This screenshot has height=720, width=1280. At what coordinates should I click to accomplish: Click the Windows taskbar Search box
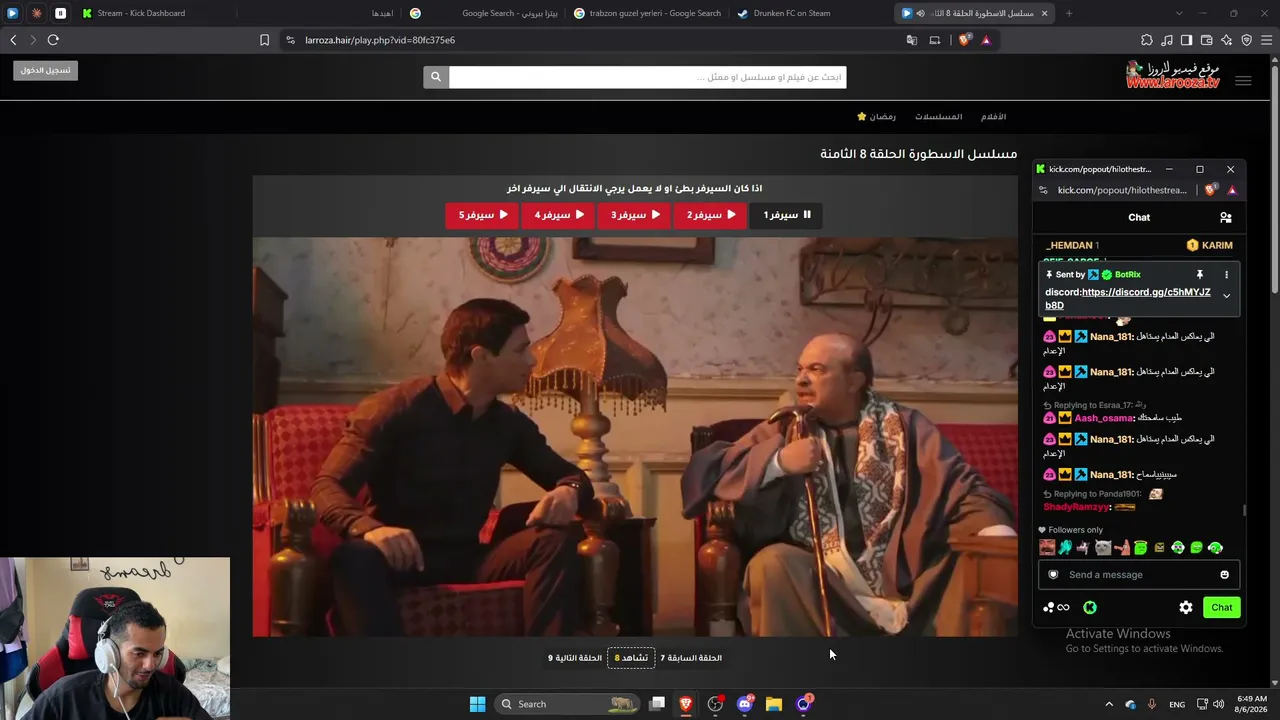pos(567,704)
